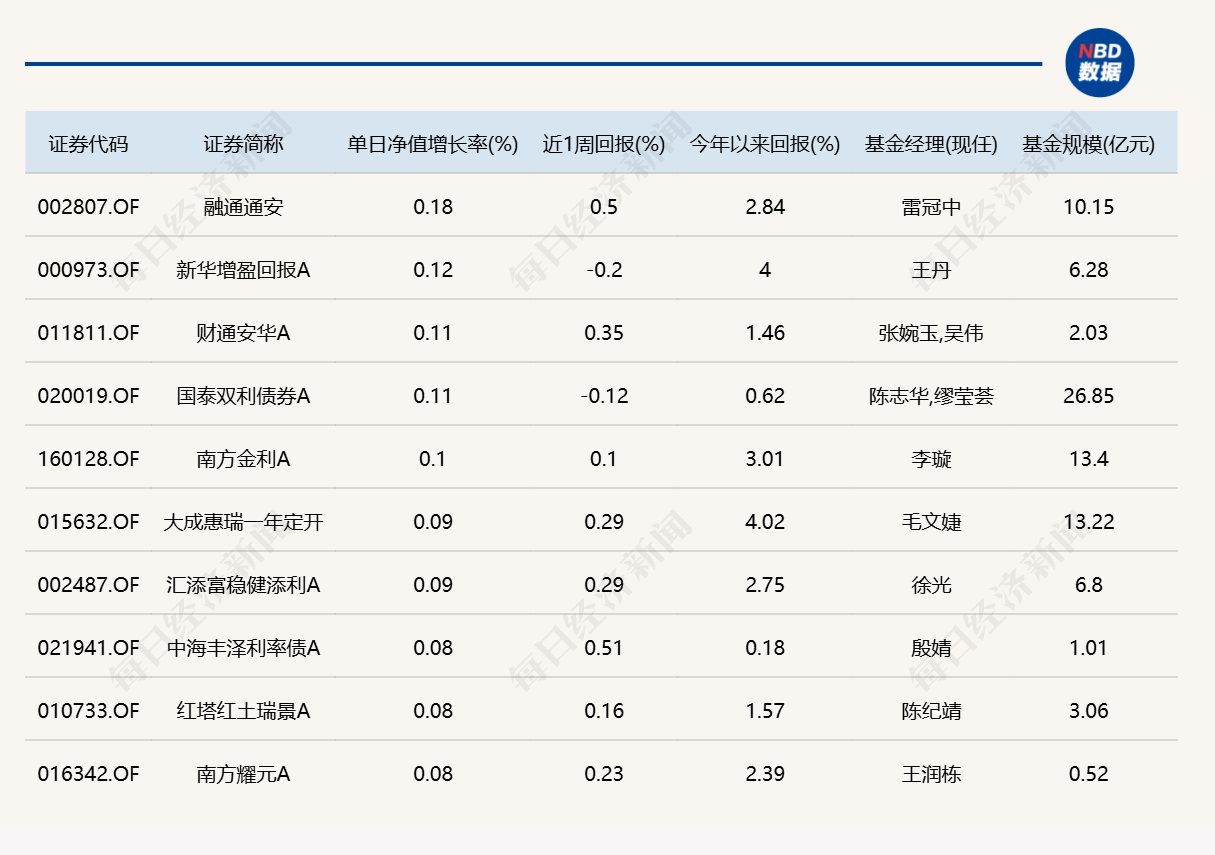Select code 011811.OF
Image resolution: width=1215 pixels, height=855 pixels.
[x=89, y=333]
